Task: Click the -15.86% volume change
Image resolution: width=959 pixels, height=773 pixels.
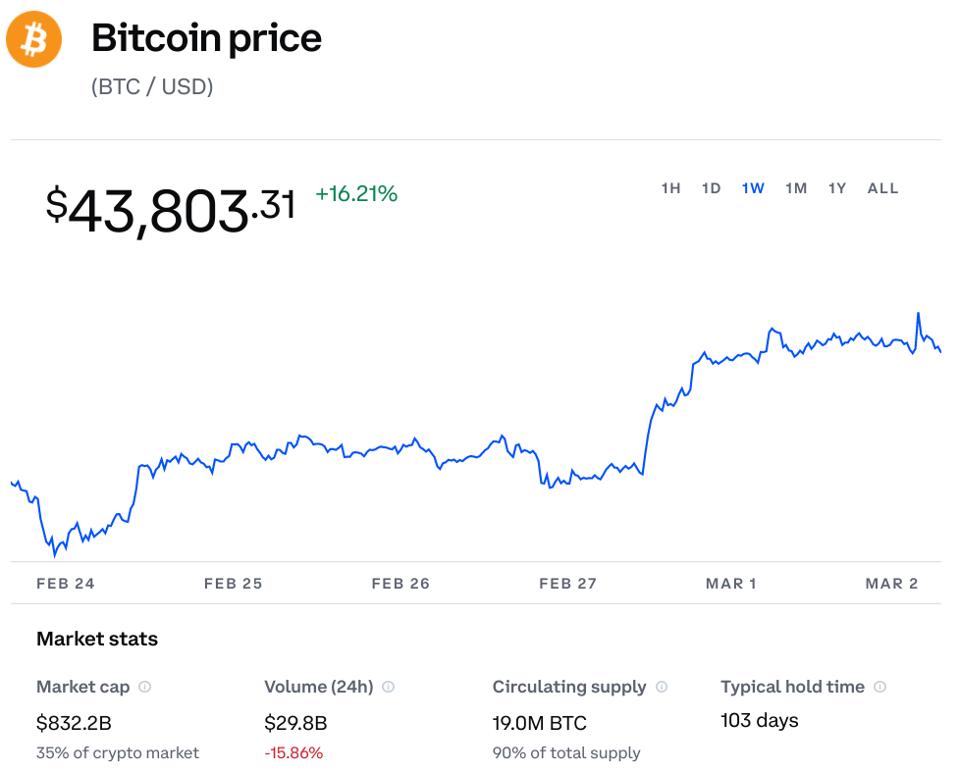Action: (293, 753)
